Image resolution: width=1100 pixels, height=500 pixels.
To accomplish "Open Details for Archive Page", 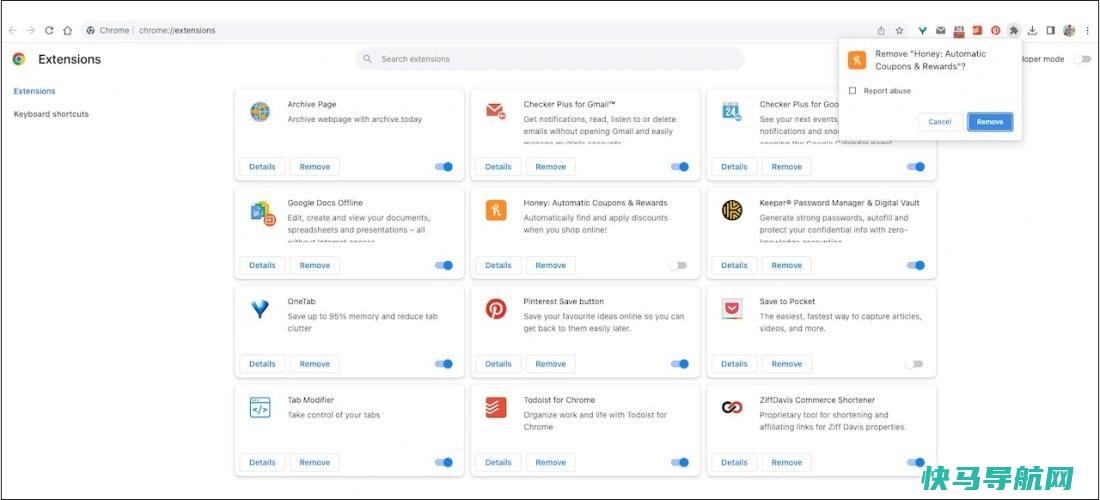I will pyautogui.click(x=262, y=167).
